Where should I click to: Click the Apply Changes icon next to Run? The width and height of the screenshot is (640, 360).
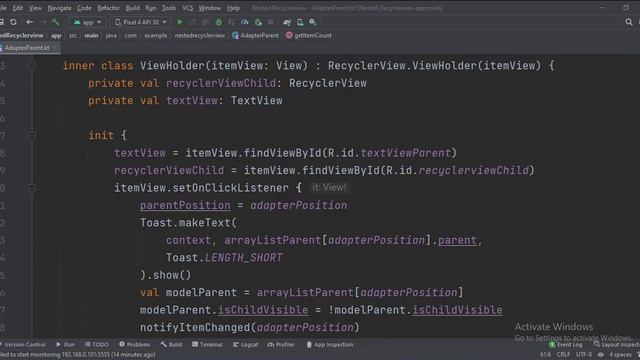coord(193,22)
